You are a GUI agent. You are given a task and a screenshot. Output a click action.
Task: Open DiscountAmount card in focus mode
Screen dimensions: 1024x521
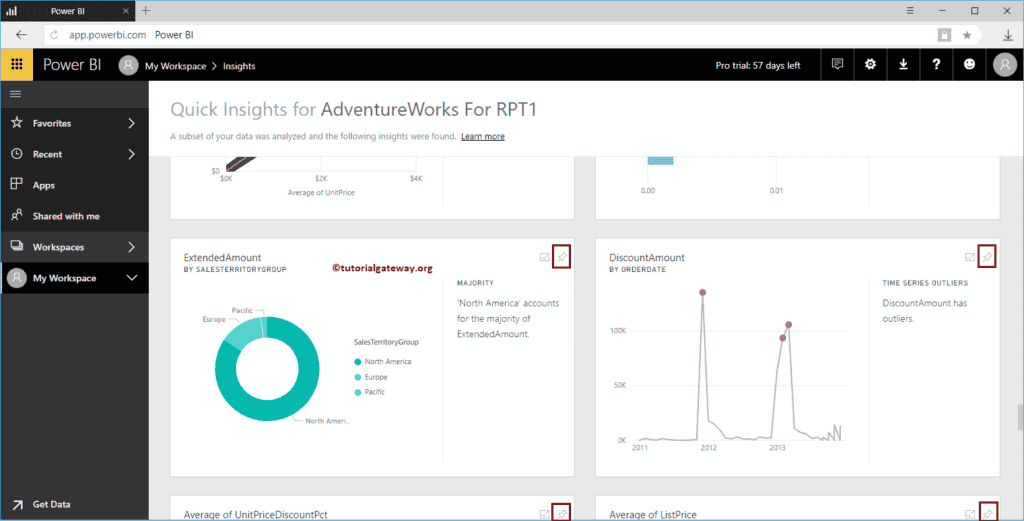pos(969,258)
